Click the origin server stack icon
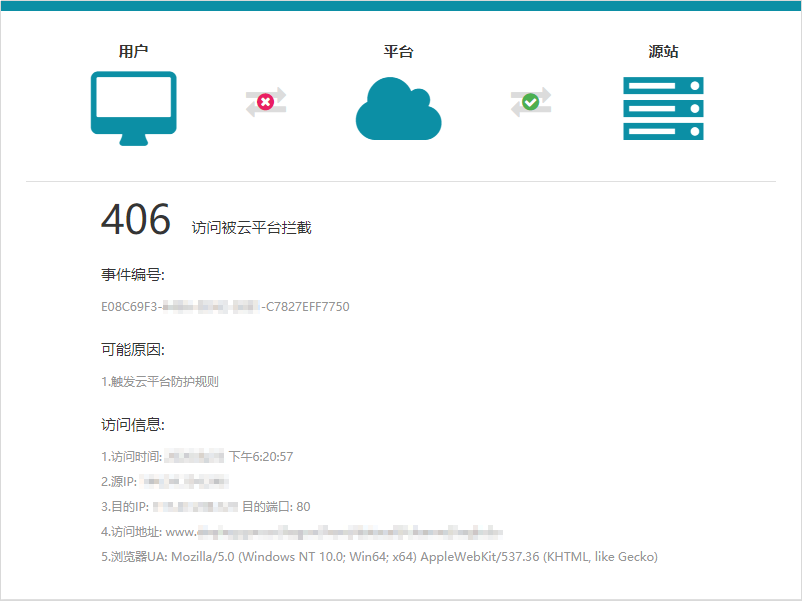This screenshot has width=803, height=602. click(x=663, y=108)
